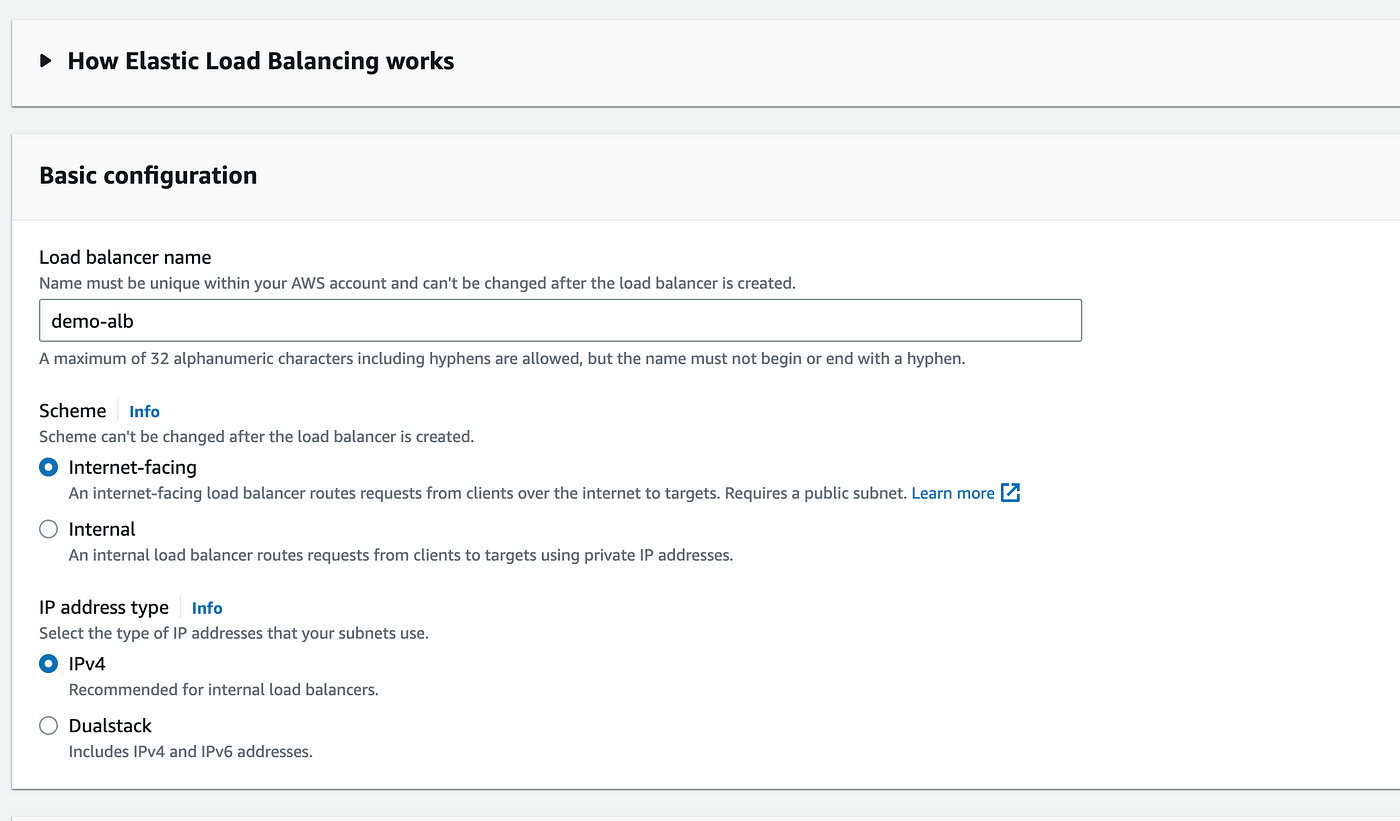This screenshot has height=821, width=1400.
Task: Open the Info link next to Scheme
Action: pyautogui.click(x=144, y=411)
